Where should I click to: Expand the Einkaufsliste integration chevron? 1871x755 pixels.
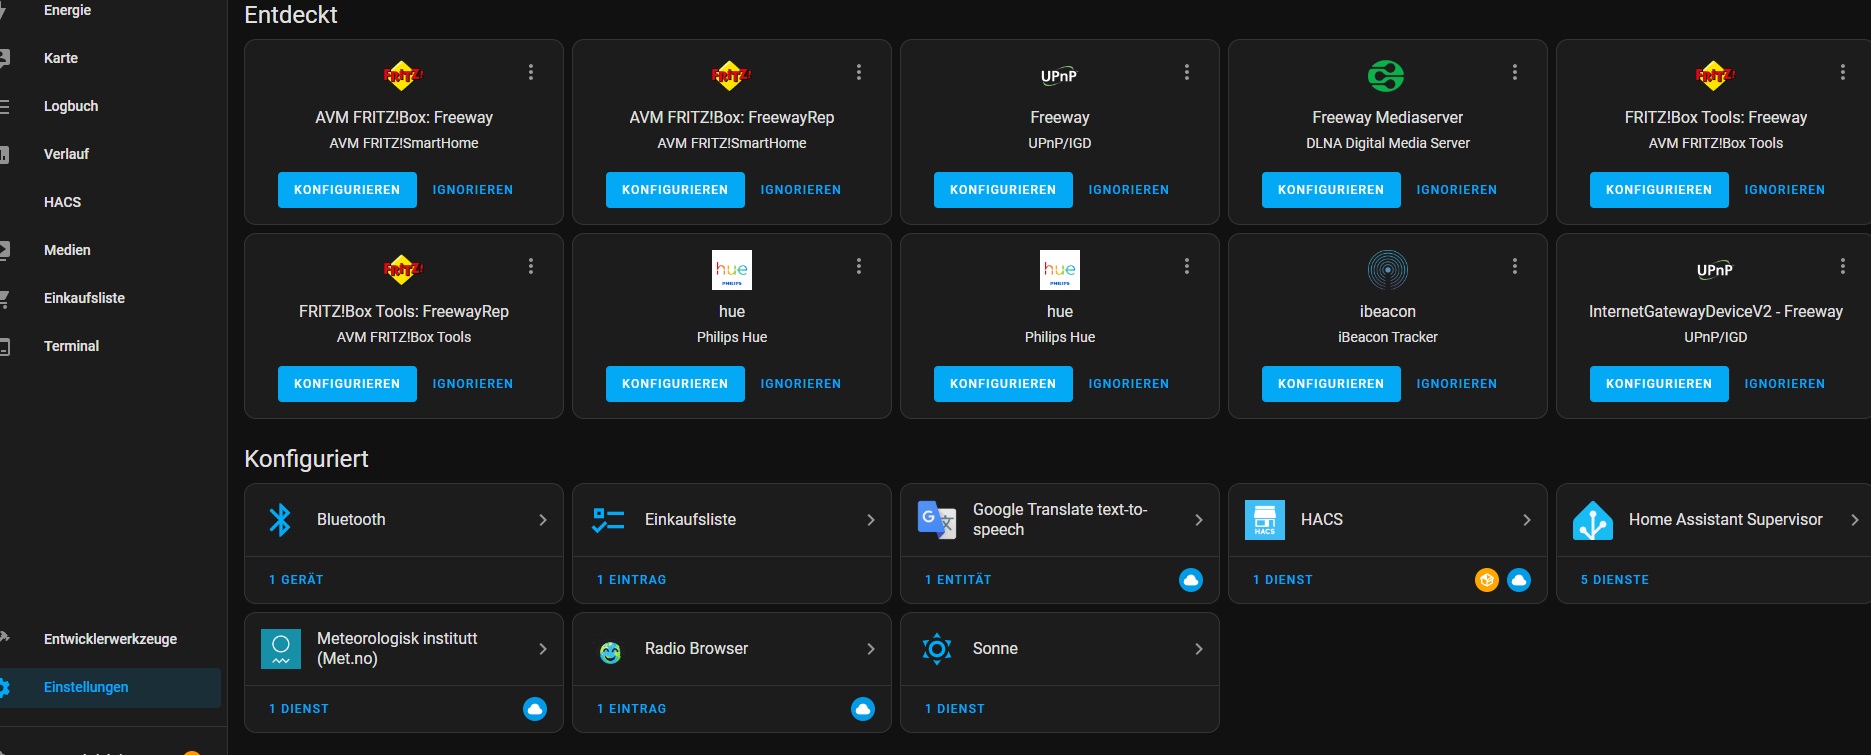coord(870,520)
